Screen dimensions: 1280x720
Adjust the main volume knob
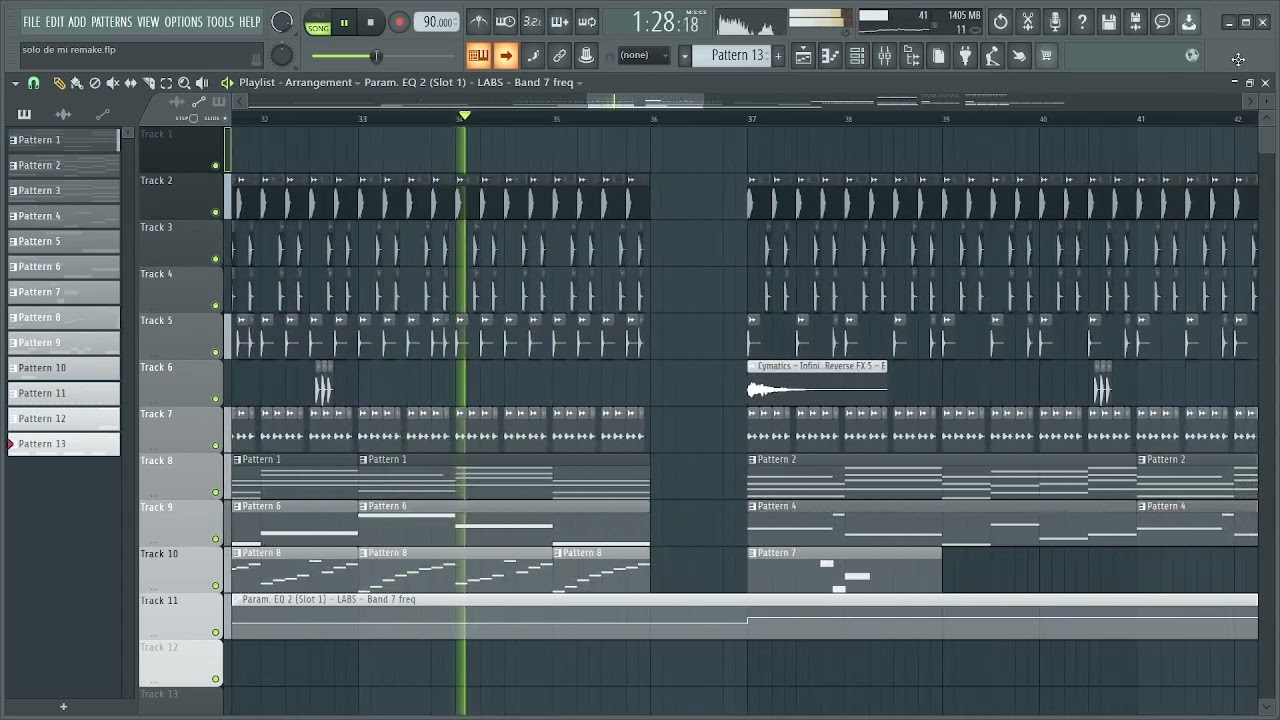tap(283, 22)
